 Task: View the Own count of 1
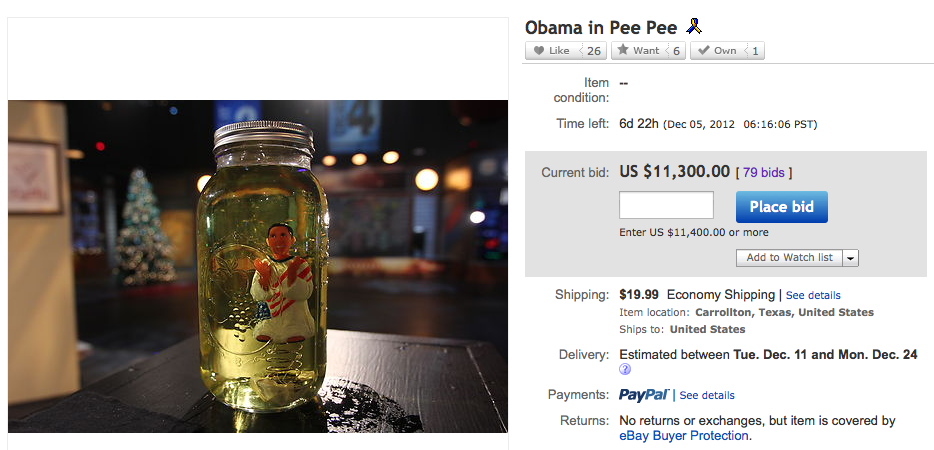[755, 51]
